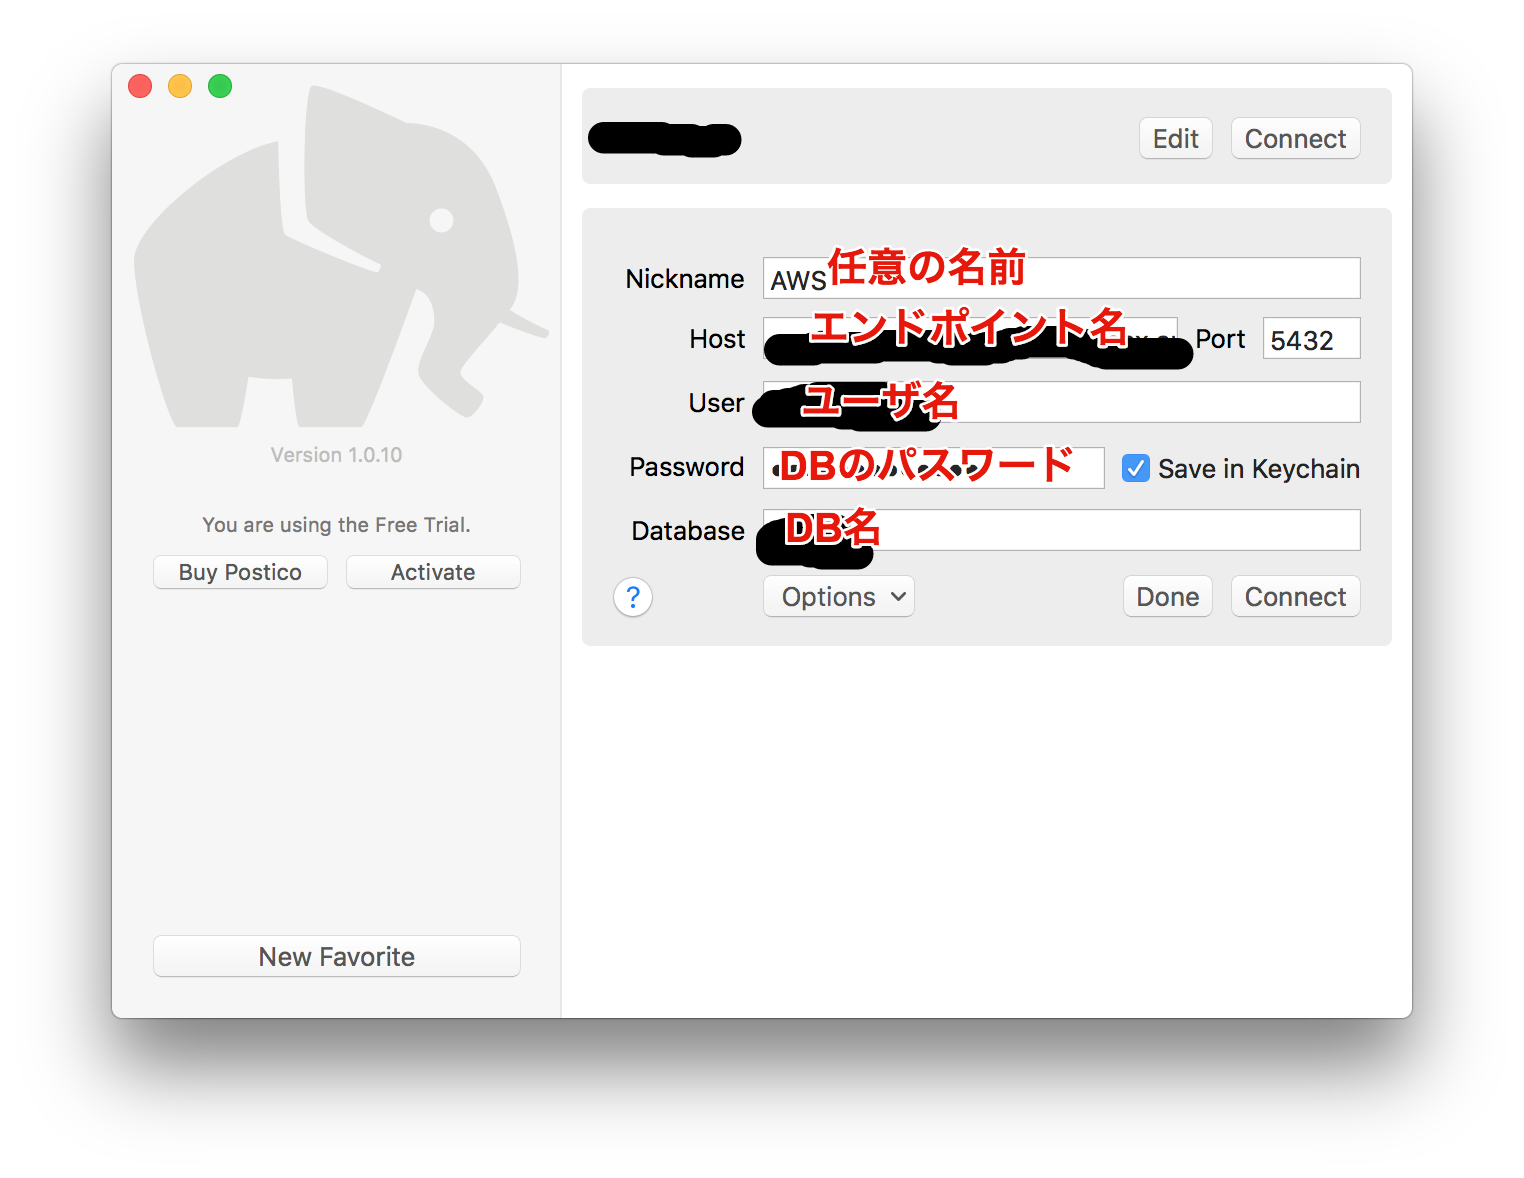This screenshot has height=1178, width=1524.
Task: Select the User input field
Action: click(x=1062, y=402)
